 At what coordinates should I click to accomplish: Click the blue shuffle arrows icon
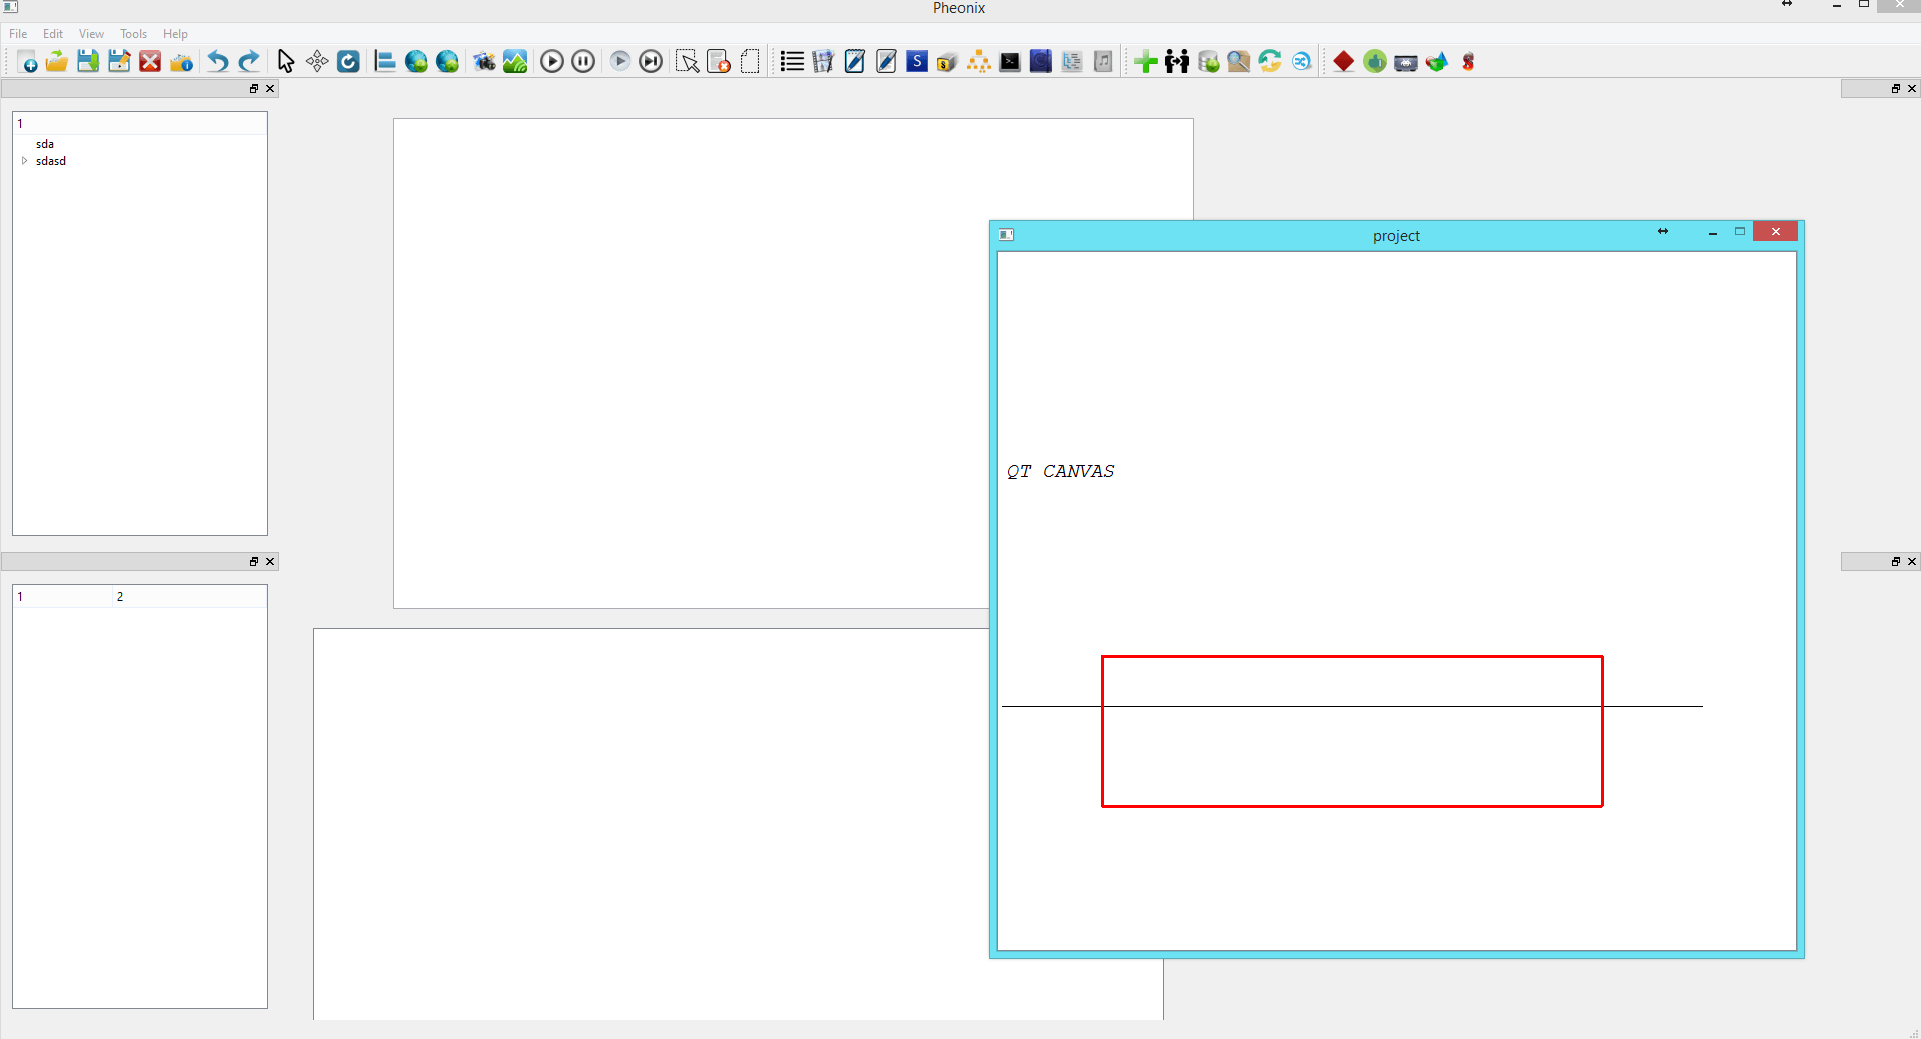click(x=1301, y=62)
